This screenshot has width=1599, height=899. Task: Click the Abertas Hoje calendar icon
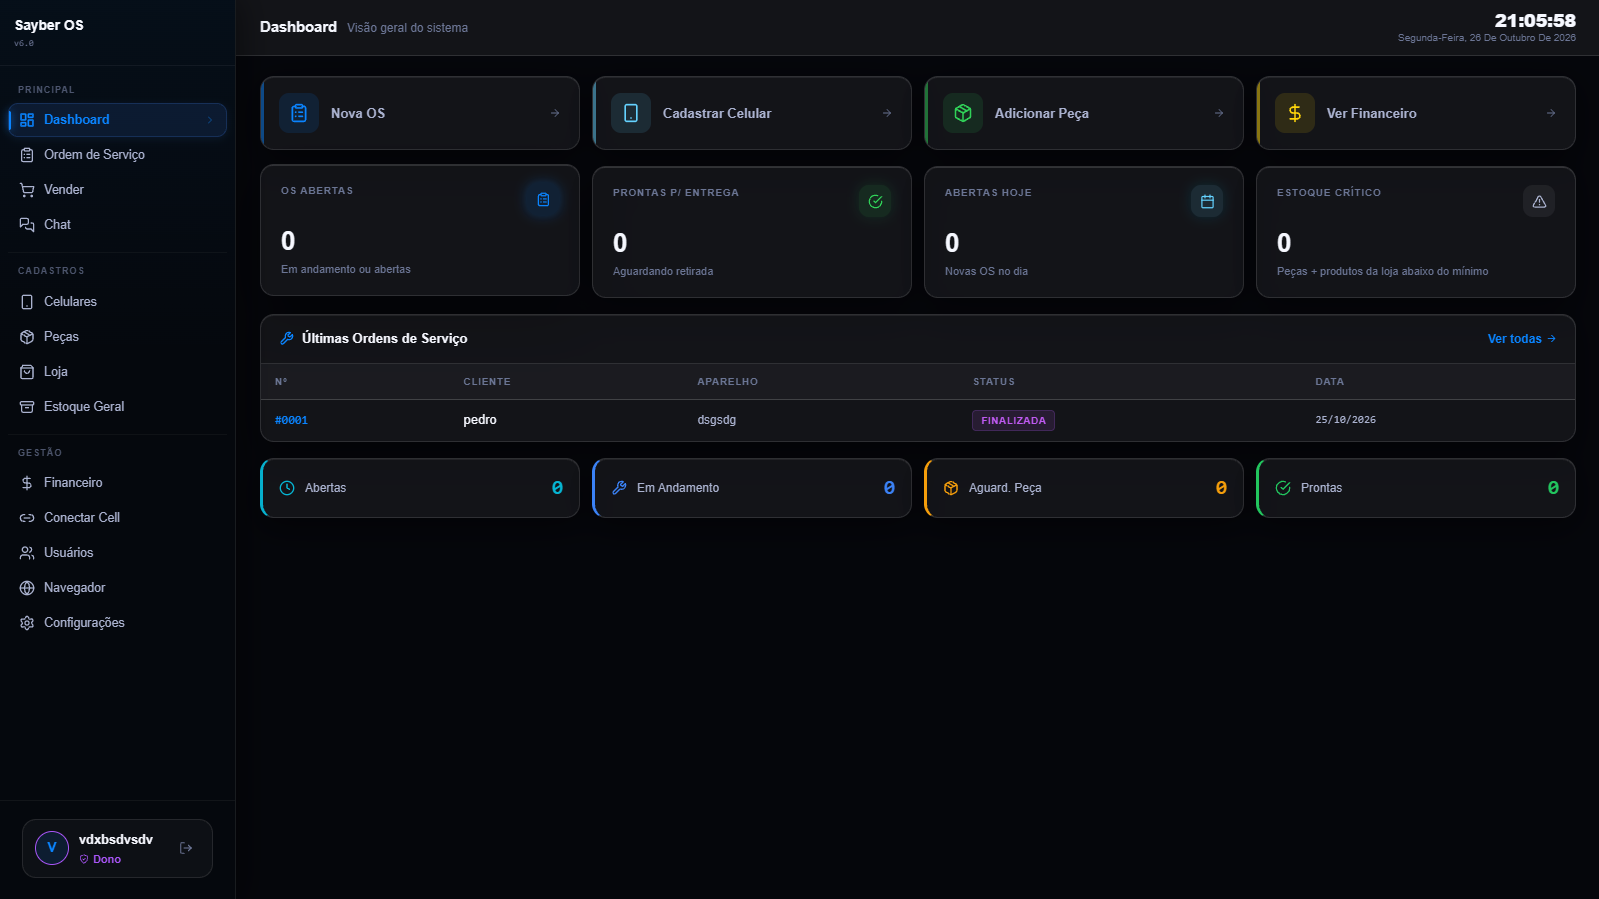(1207, 201)
